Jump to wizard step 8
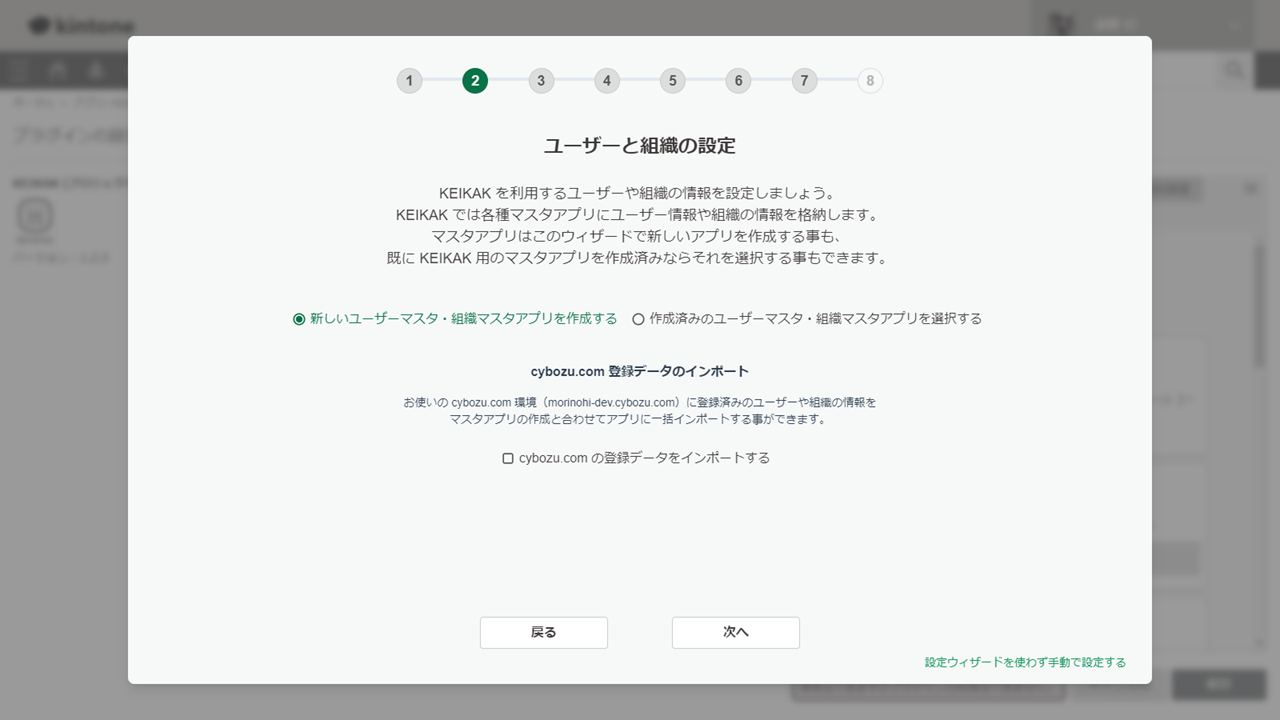This screenshot has width=1280, height=720. 870,81
